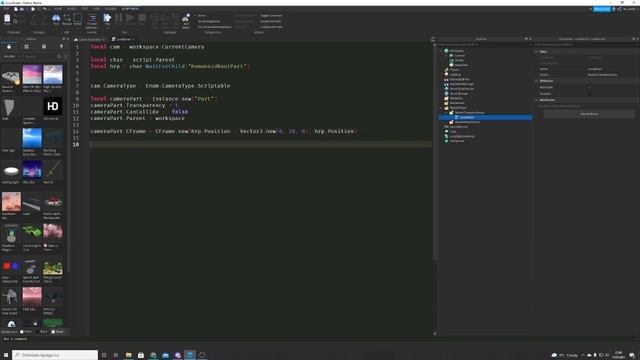
Task: Select the HD Admin thumbnail in Toolbox
Action: 53,106
